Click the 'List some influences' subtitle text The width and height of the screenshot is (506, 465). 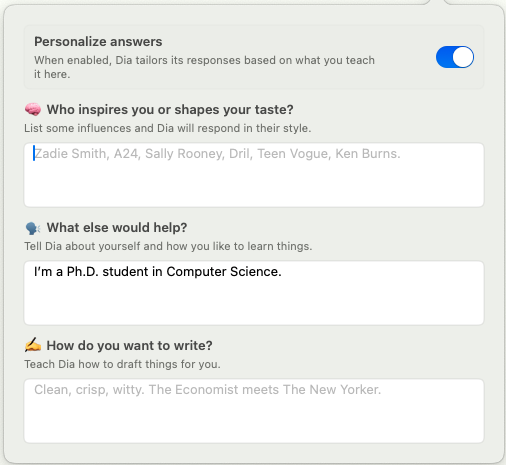pyautogui.click(x=167, y=128)
